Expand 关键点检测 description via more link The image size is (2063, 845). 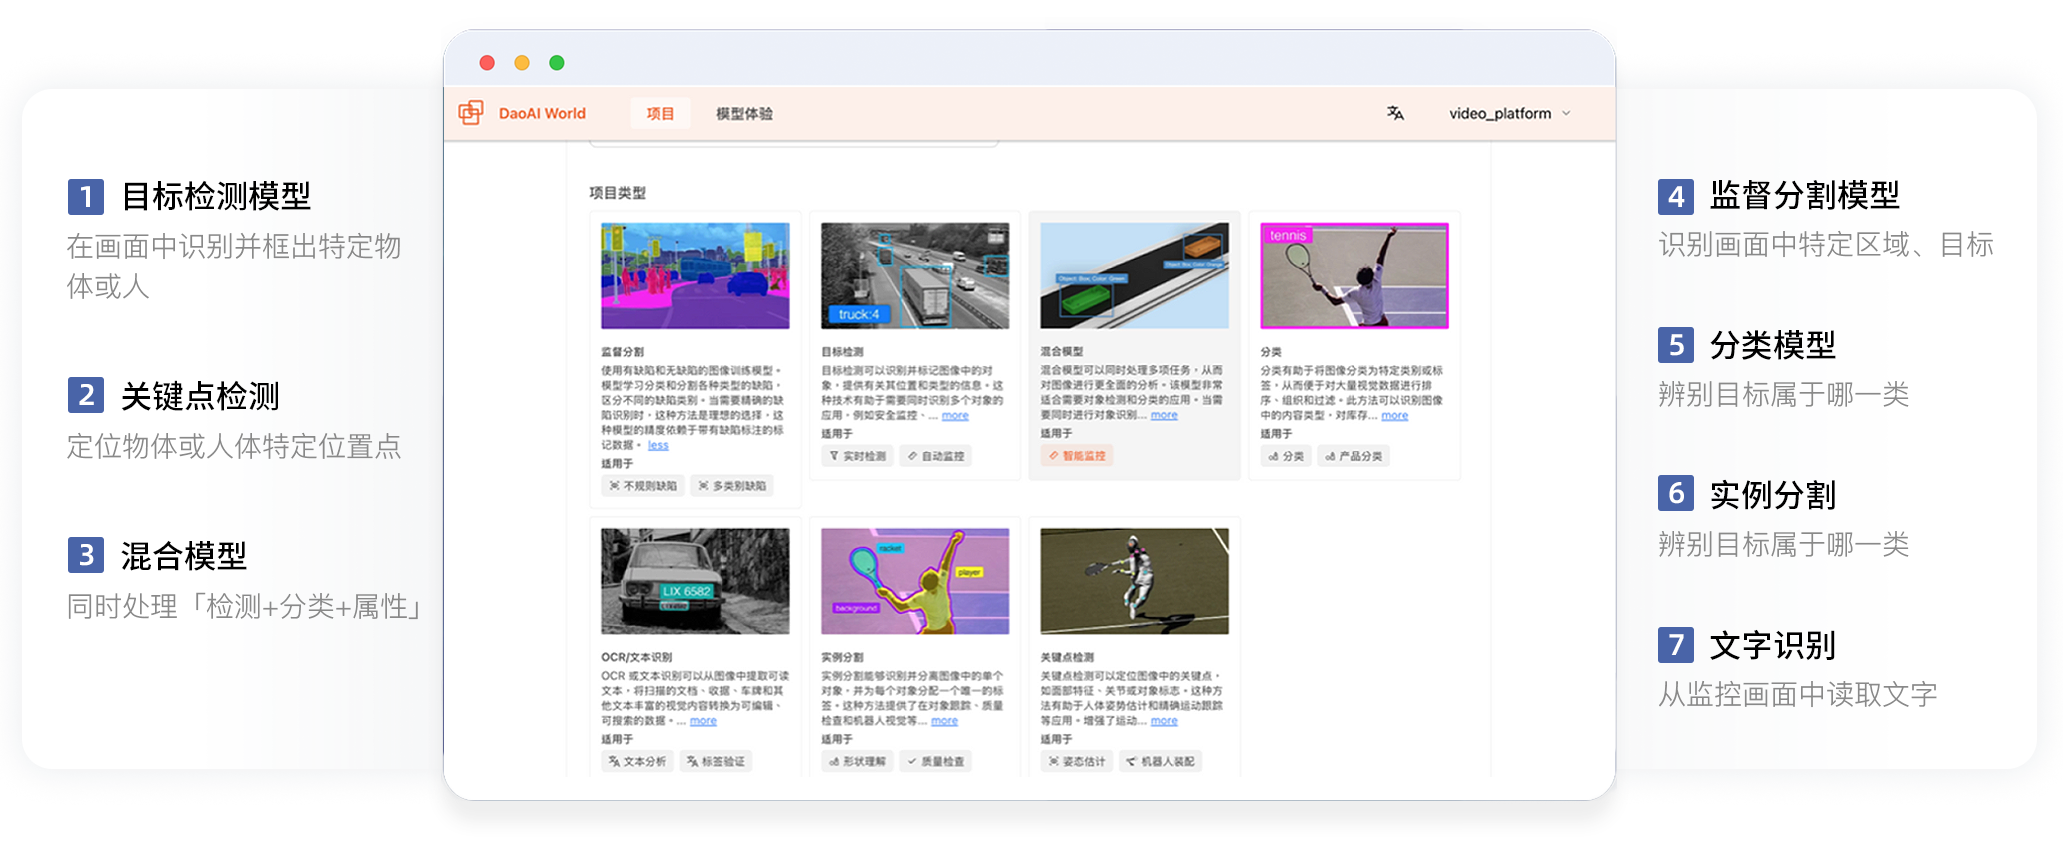(1164, 720)
